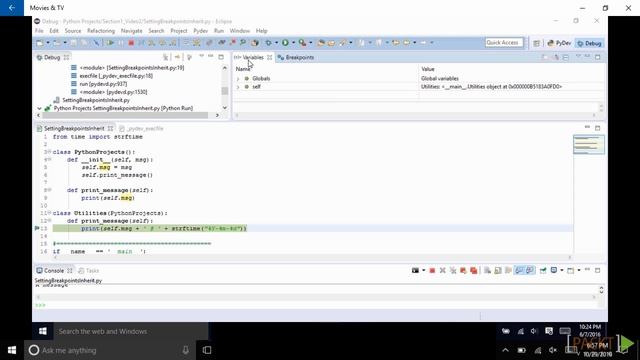Click the Step Over toolbar icon
640x360 pixels.
tap(162, 42)
